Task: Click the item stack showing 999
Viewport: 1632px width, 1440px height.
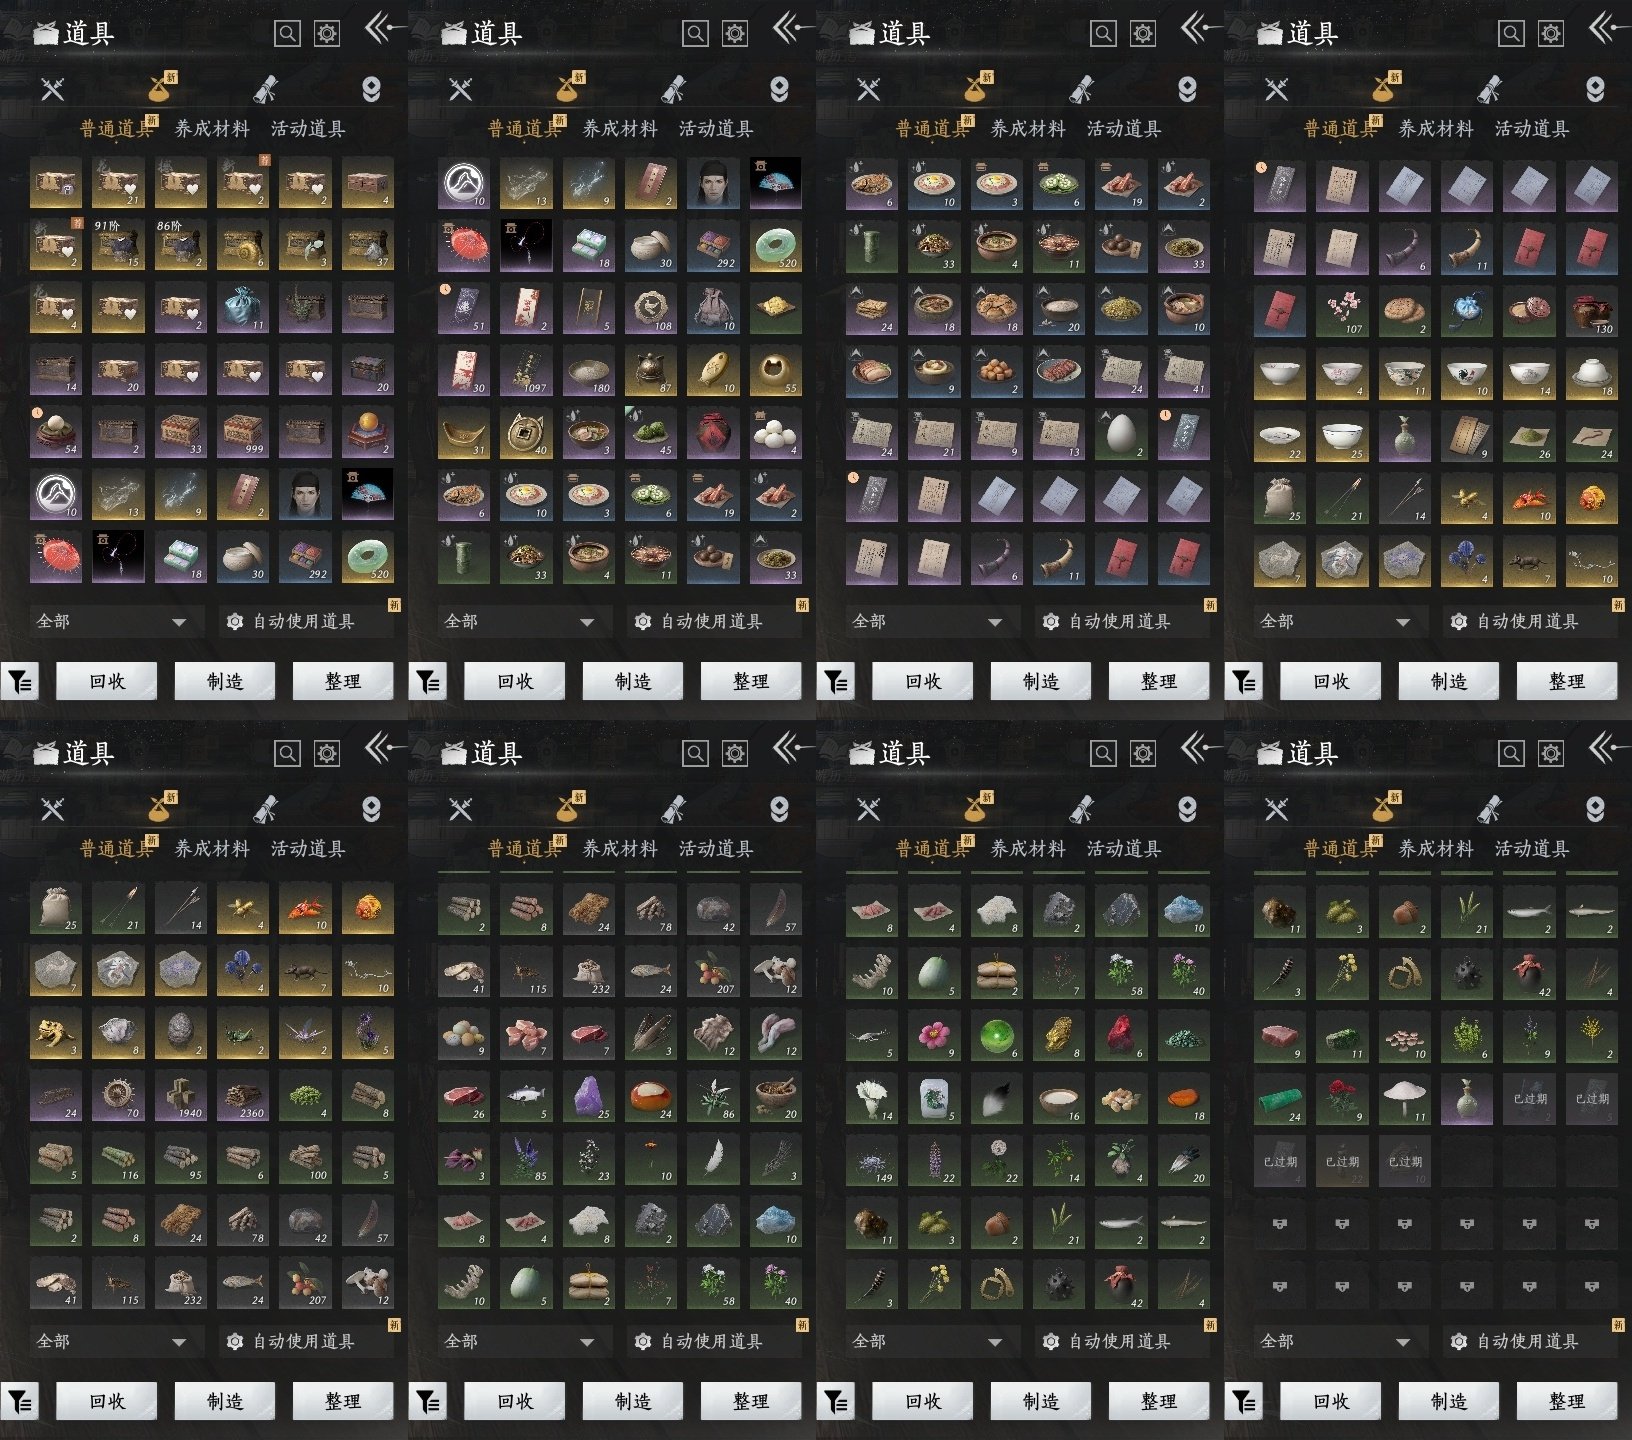Action: (x=243, y=432)
